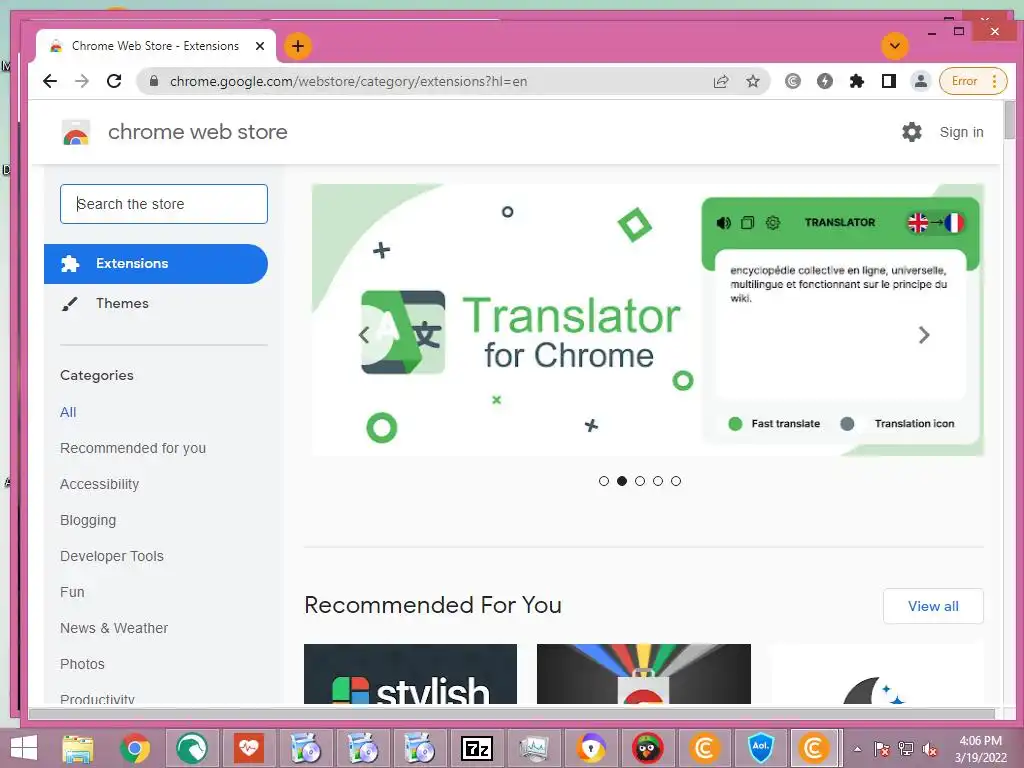
Task: Open the red heart monitor taskbar app
Action: click(x=249, y=748)
